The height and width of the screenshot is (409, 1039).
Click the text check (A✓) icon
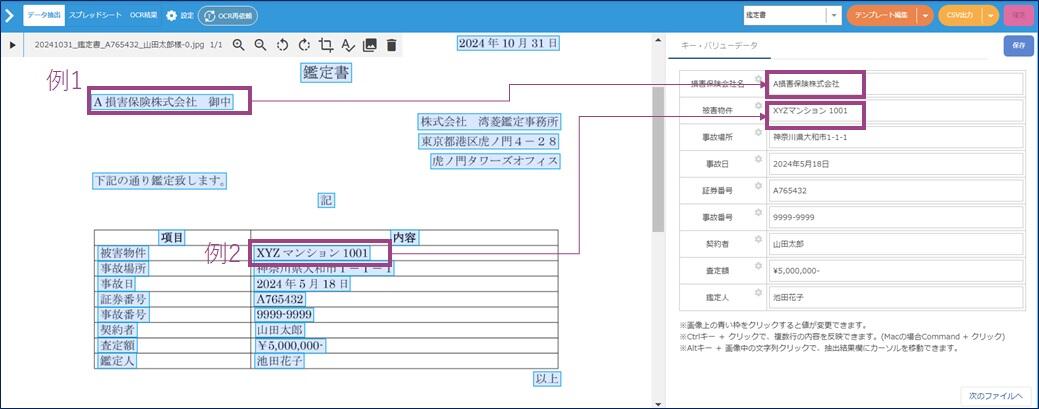click(348, 45)
